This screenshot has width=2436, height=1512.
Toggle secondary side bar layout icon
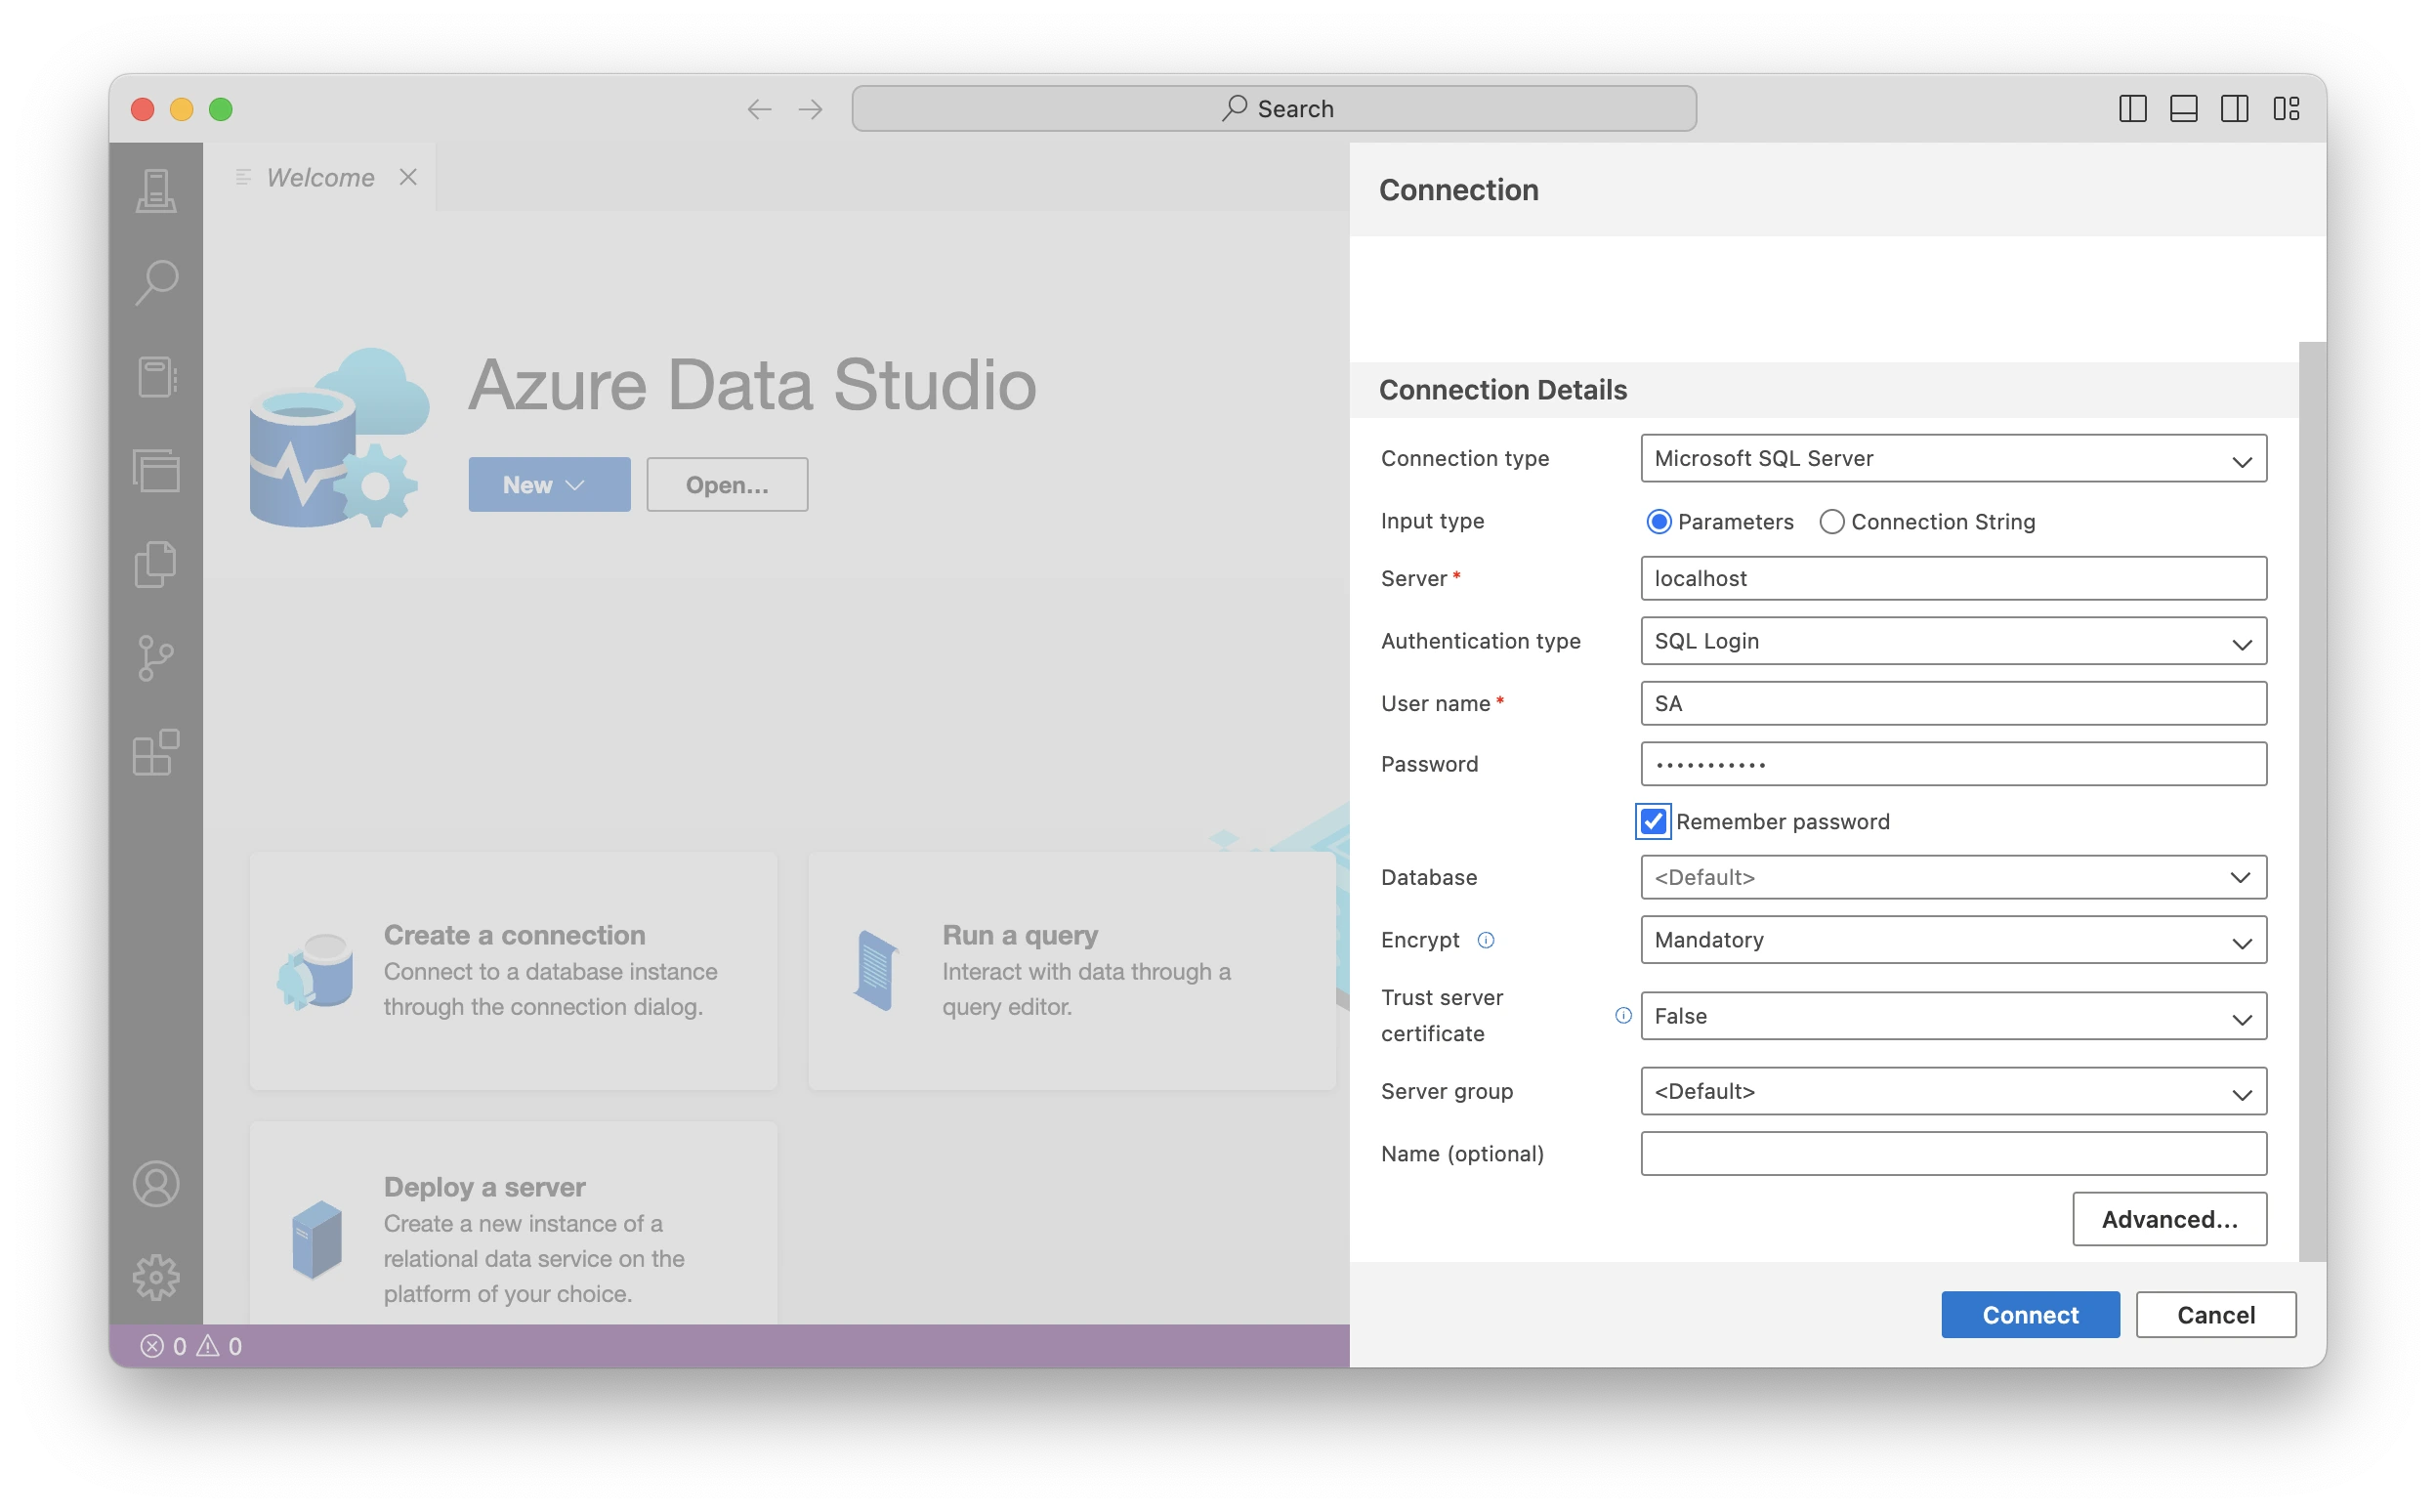tap(2237, 109)
